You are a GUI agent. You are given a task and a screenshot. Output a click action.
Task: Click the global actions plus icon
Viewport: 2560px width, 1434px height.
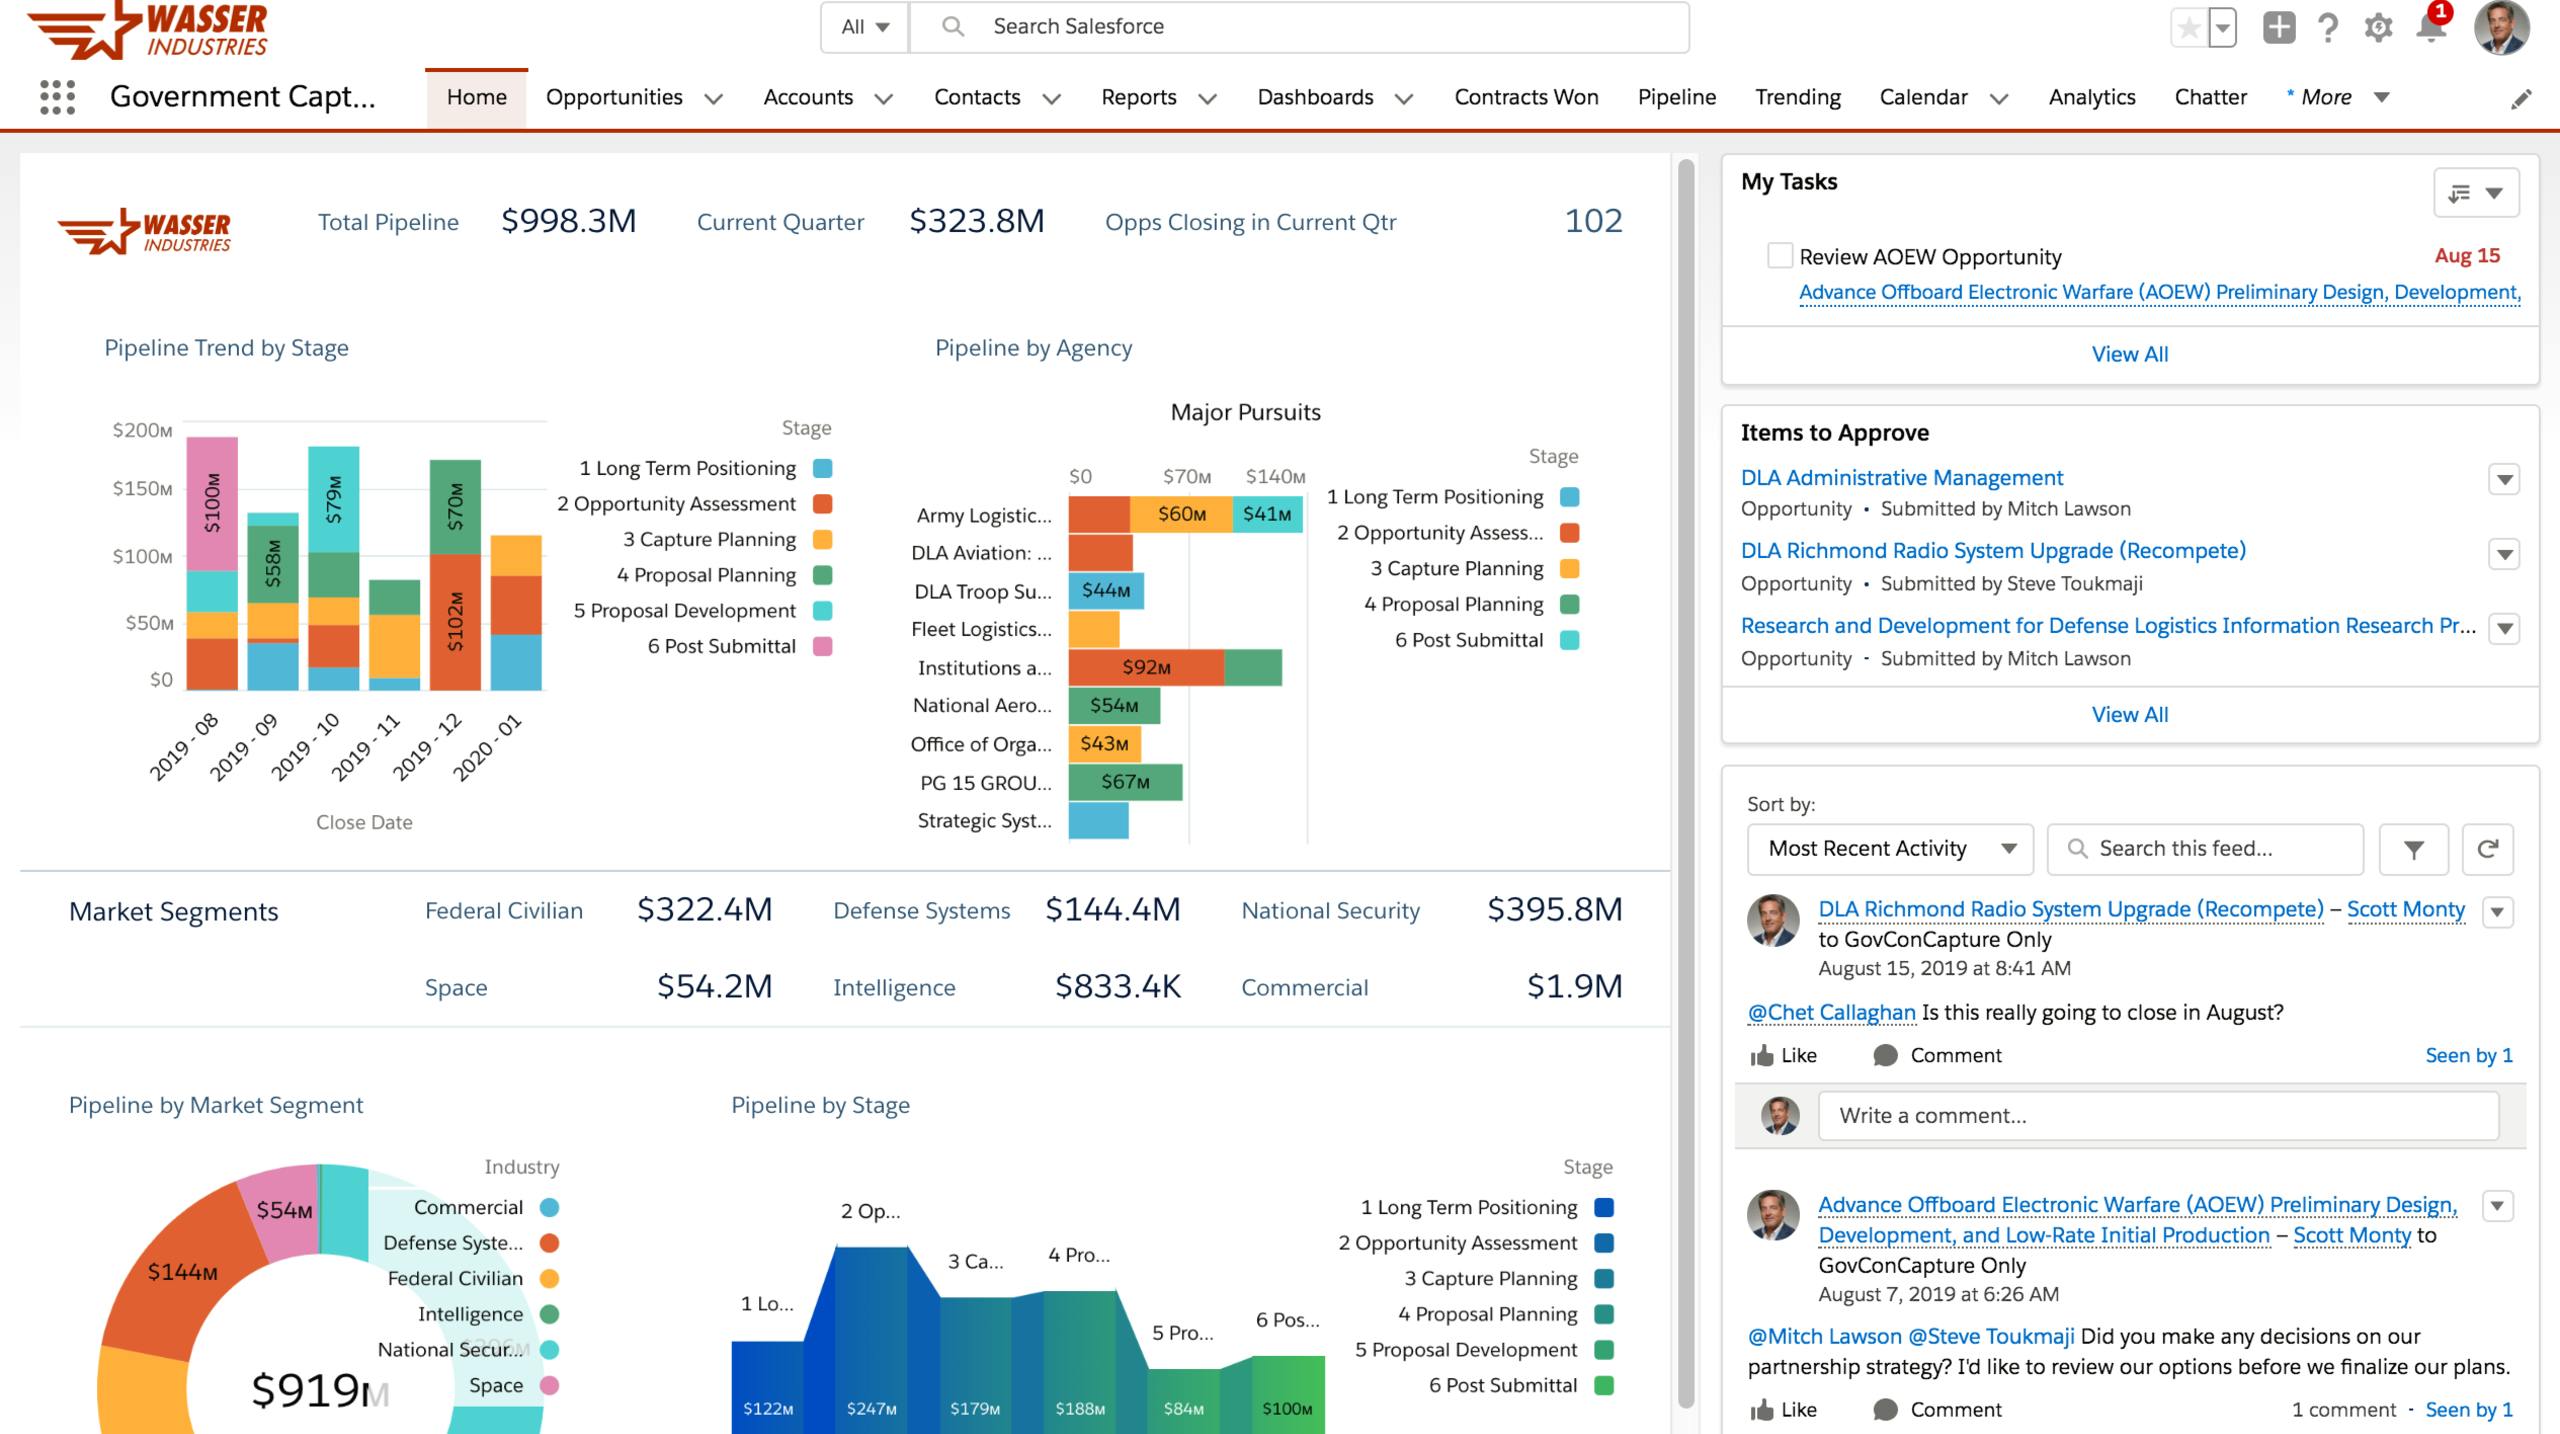2279,27
